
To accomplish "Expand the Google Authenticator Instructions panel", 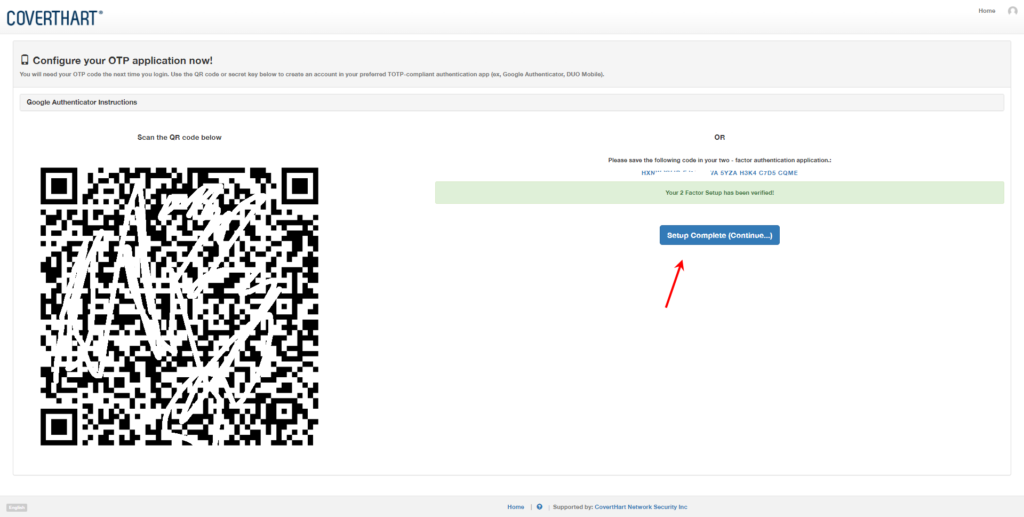I will click(x=511, y=102).
